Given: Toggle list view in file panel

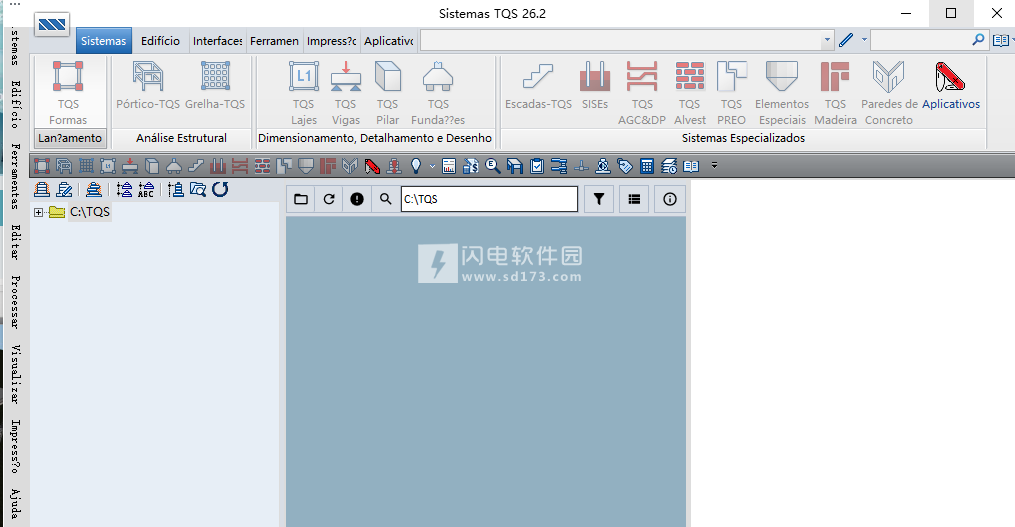Looking at the screenshot, I should tap(634, 199).
